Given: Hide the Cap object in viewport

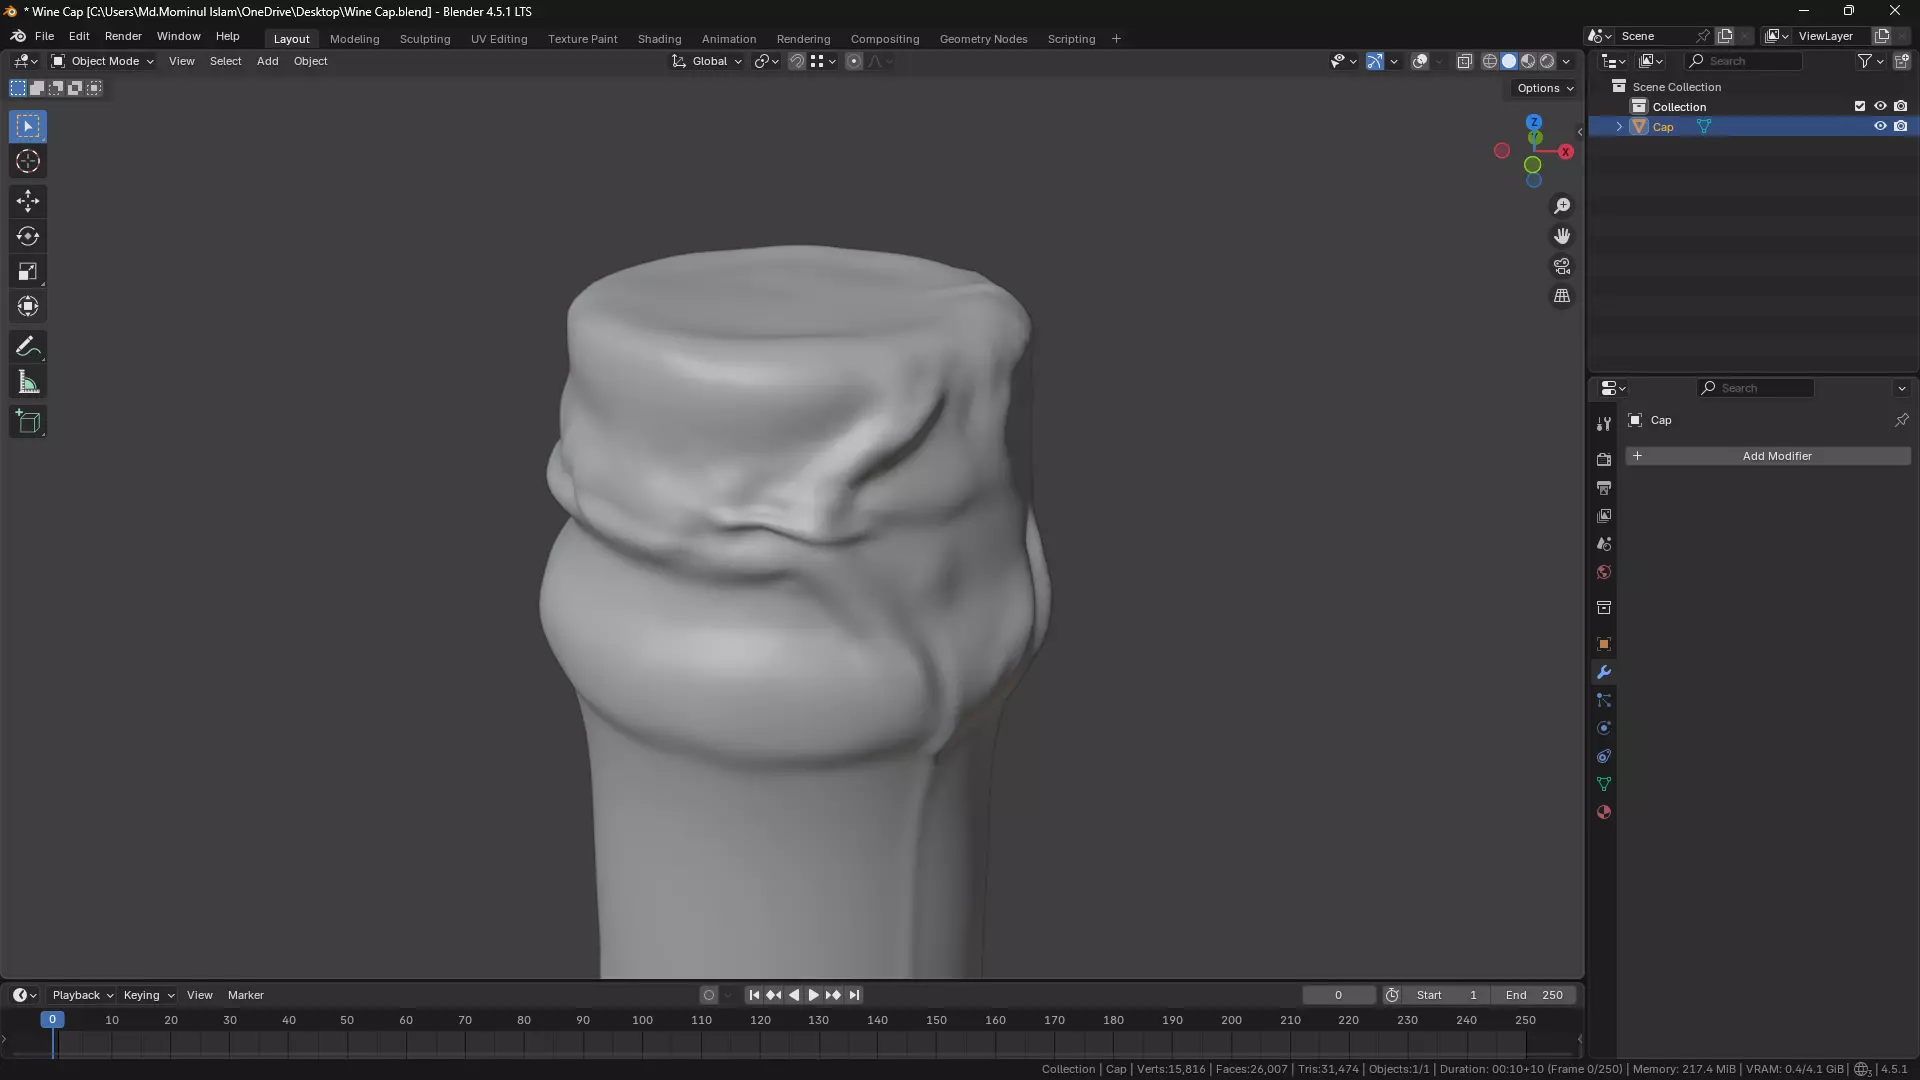Looking at the screenshot, I should pyautogui.click(x=1880, y=126).
